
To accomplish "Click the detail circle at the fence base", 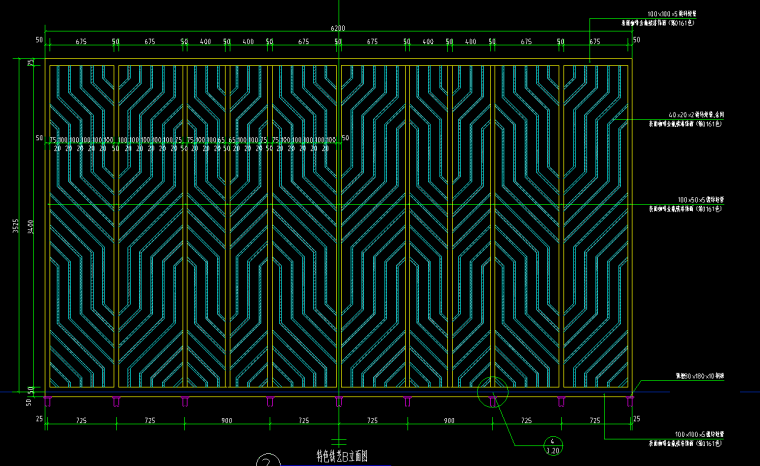I will click(492, 396).
